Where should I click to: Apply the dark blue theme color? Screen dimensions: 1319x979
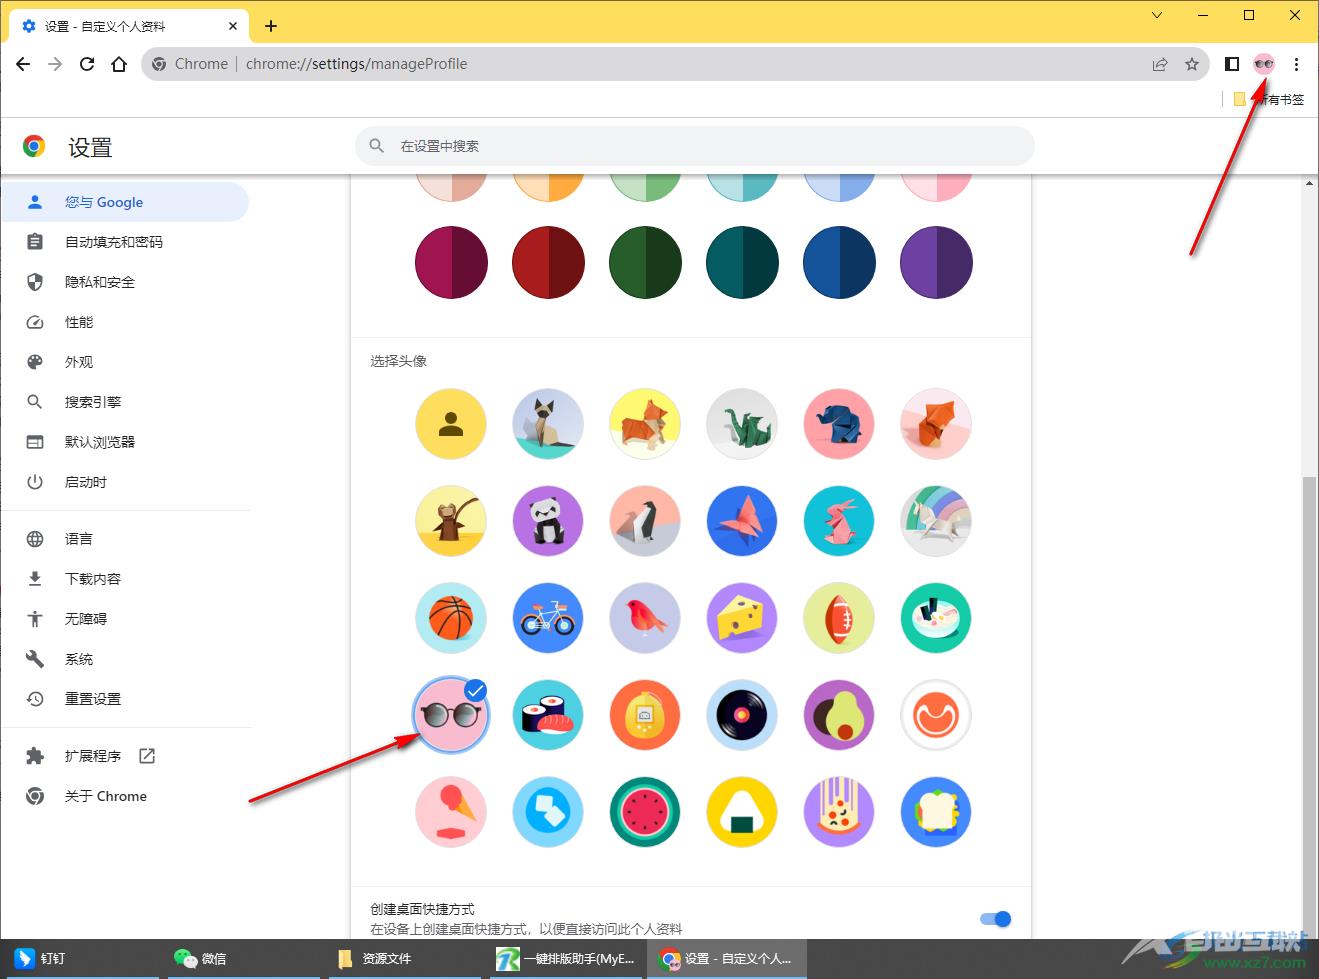click(x=839, y=262)
